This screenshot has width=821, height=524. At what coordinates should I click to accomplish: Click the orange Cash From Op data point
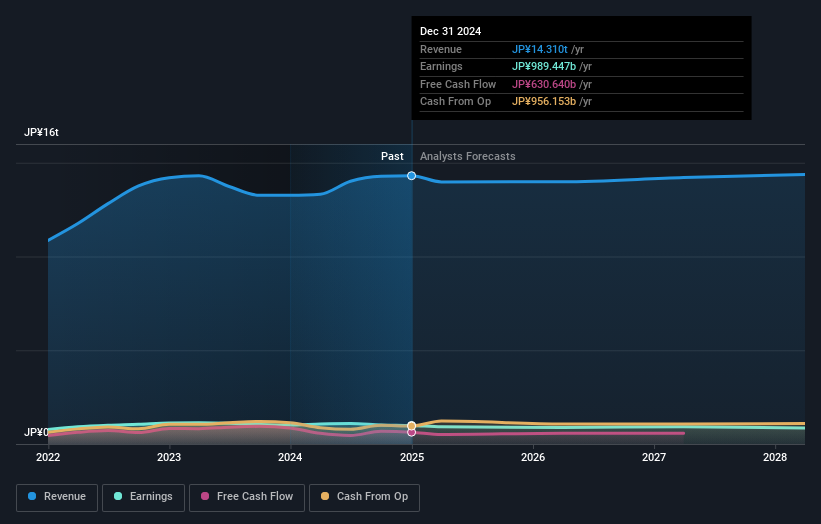pyautogui.click(x=412, y=426)
